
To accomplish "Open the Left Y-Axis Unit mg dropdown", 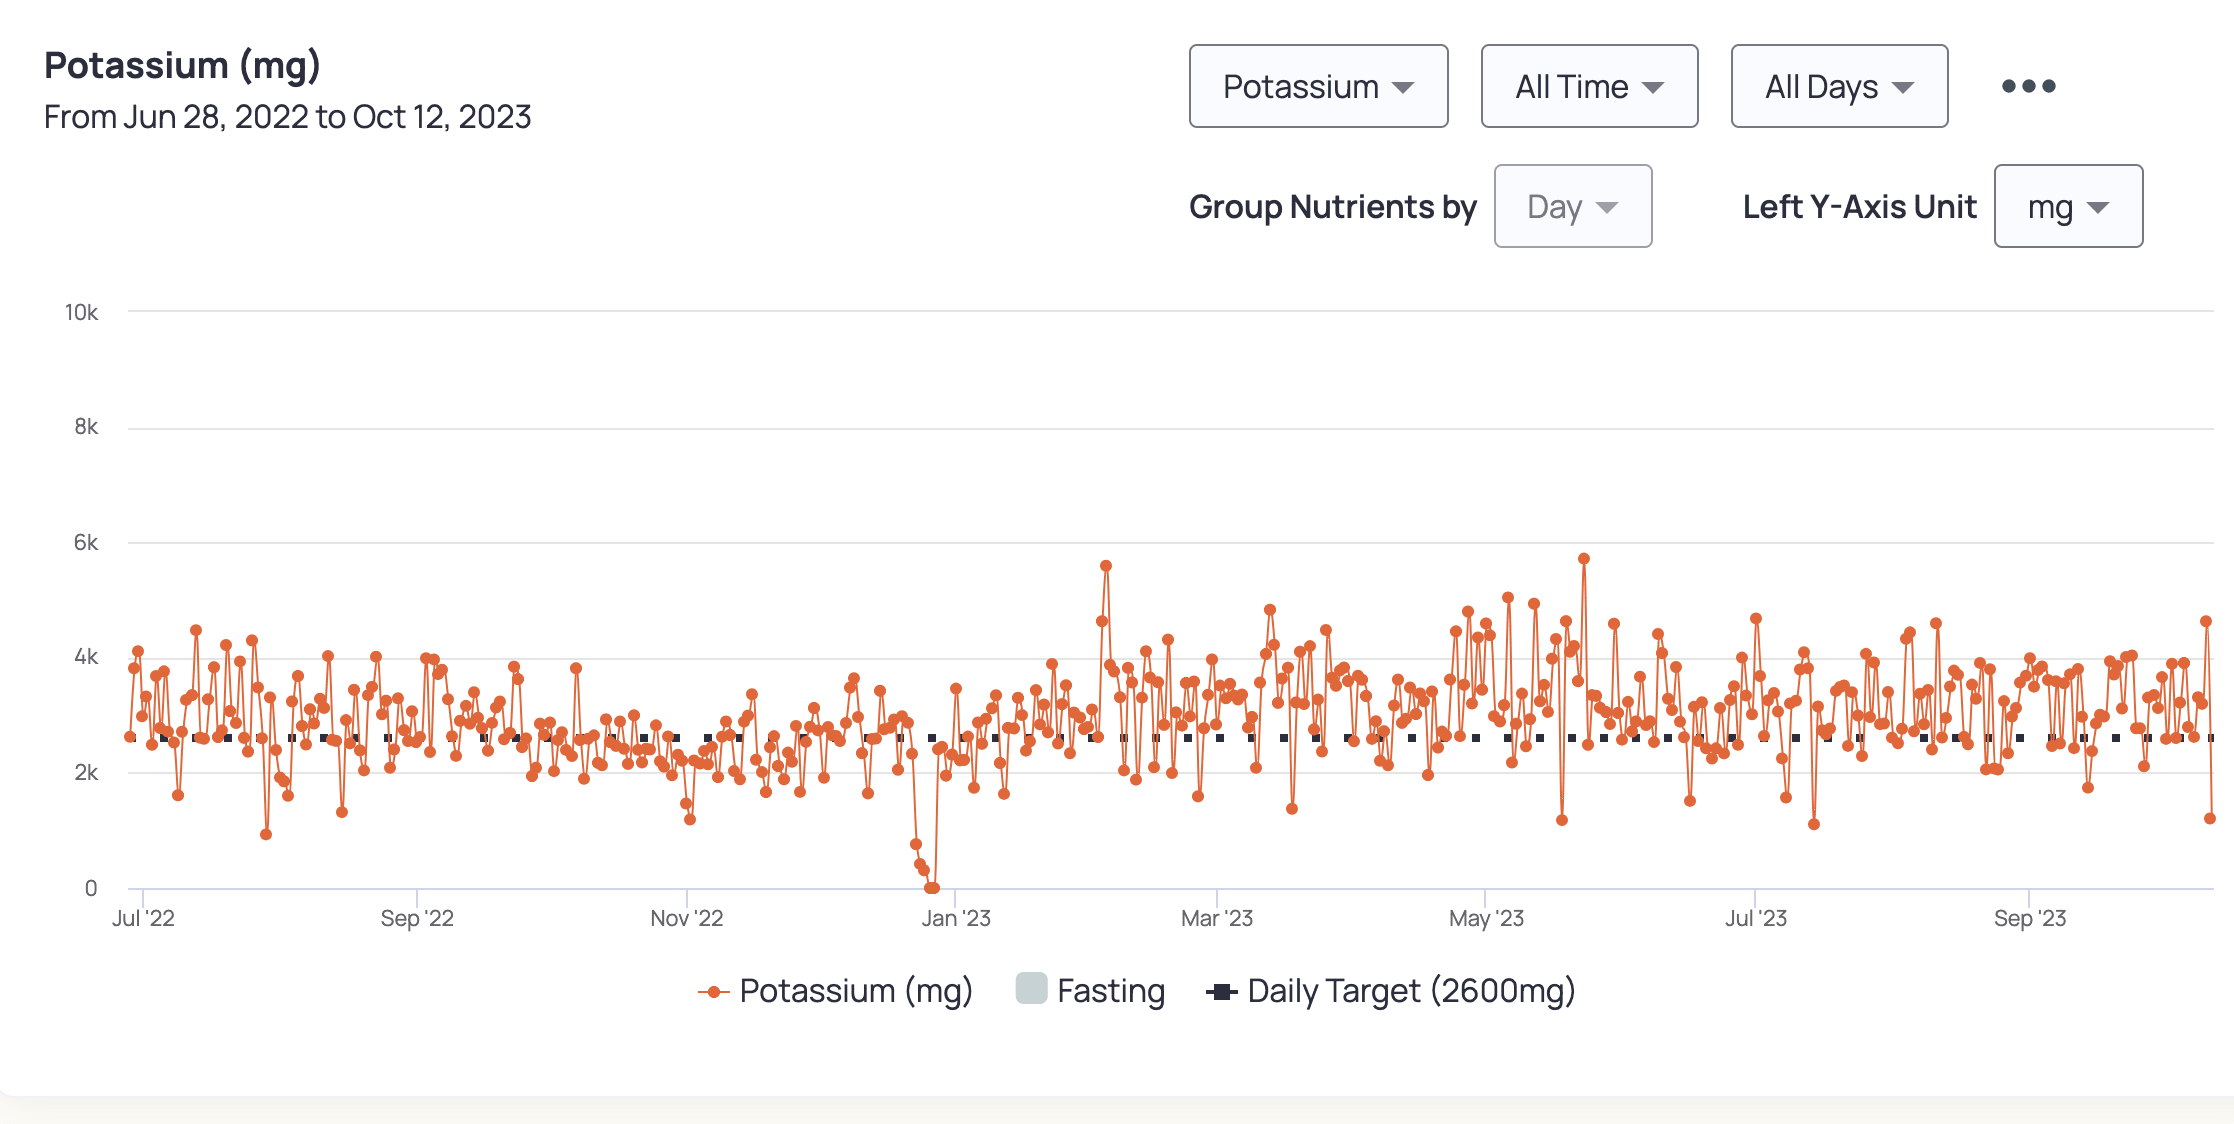I will pos(2067,206).
